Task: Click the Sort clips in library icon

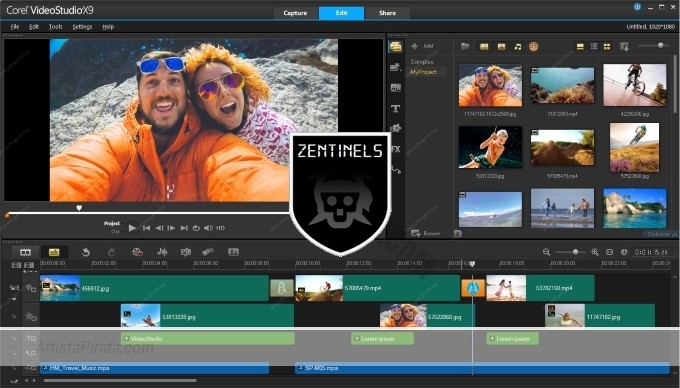Action: (x=624, y=46)
